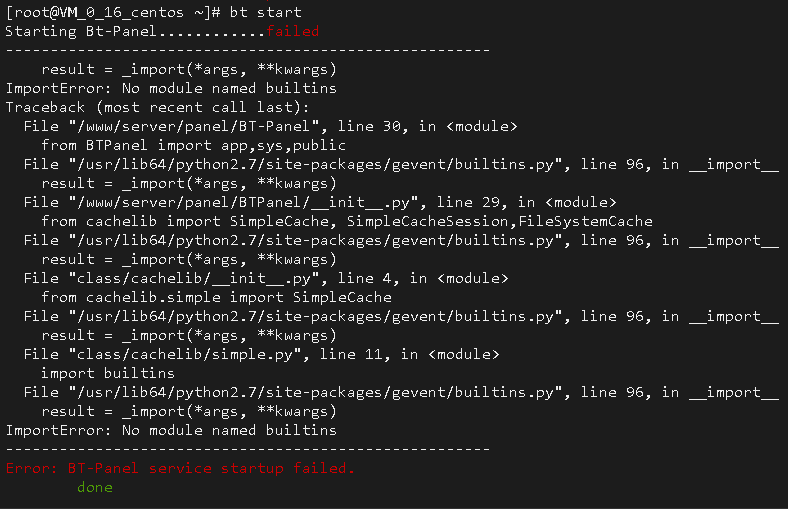788x509 pixels.
Task: Click 'line 30, in <module>' text
Action: tap(427, 126)
